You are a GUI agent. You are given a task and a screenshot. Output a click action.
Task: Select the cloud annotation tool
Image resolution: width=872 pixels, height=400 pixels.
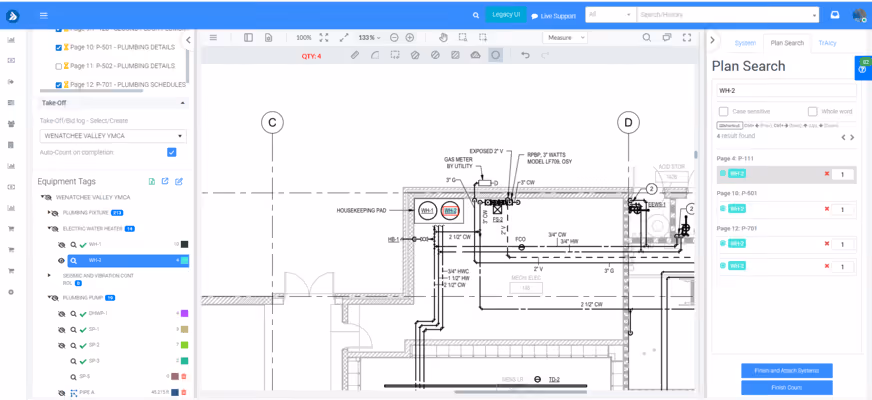[x=475, y=55]
